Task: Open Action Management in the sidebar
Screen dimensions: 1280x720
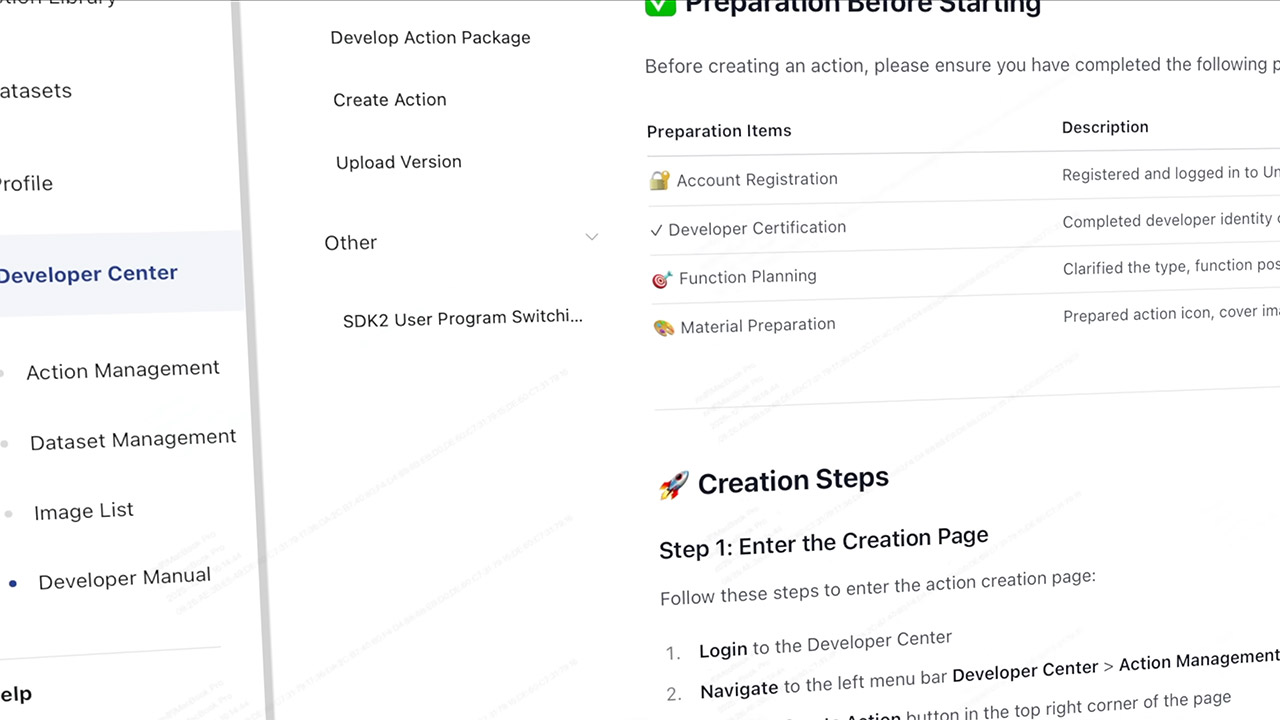Action: [x=122, y=370]
